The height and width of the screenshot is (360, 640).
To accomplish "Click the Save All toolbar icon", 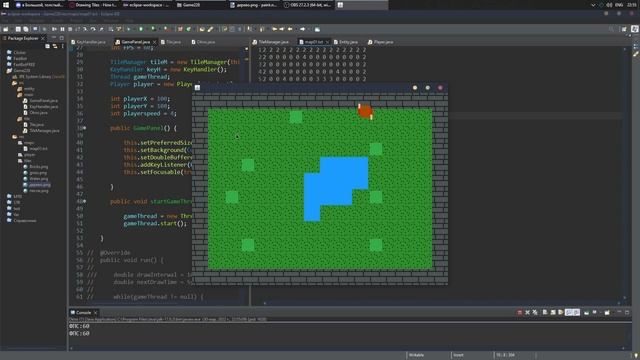I will click(26, 29).
